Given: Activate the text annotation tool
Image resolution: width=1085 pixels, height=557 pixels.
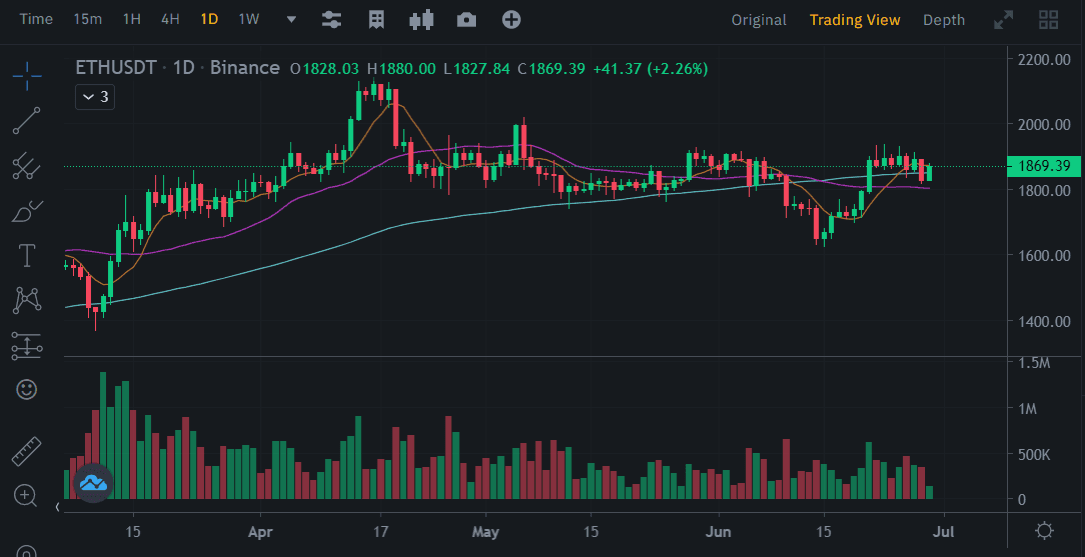Looking at the screenshot, I should click(27, 256).
